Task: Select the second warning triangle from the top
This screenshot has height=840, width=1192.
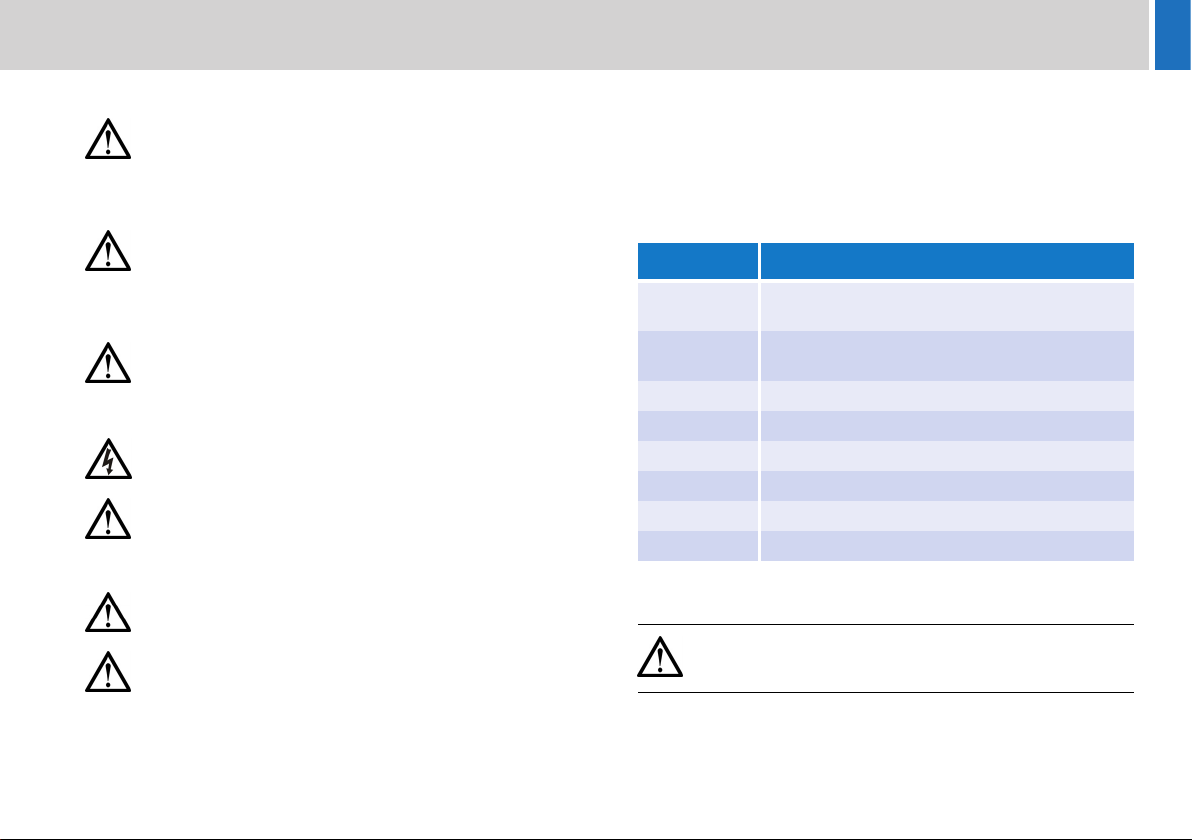Action: (x=108, y=255)
